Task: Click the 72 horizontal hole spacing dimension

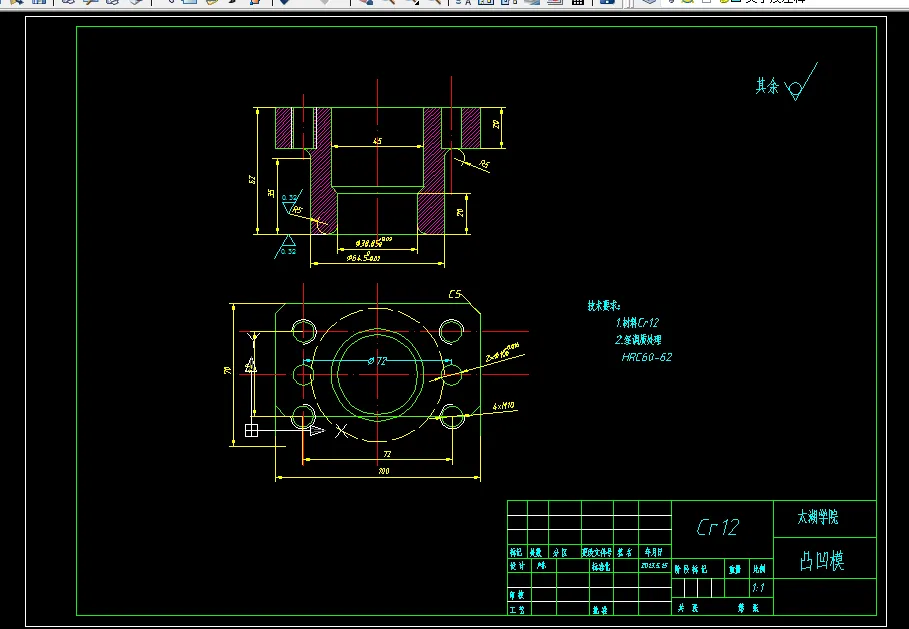Action: click(387, 454)
